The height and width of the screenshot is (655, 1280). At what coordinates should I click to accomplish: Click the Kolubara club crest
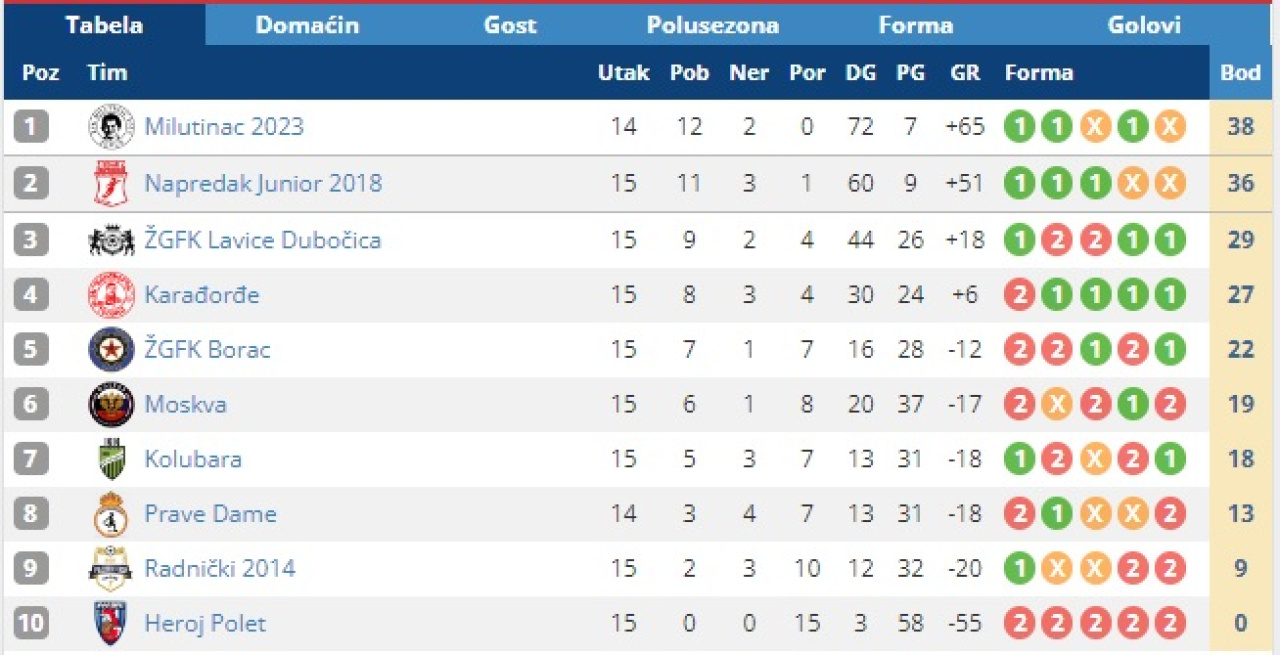point(111,459)
